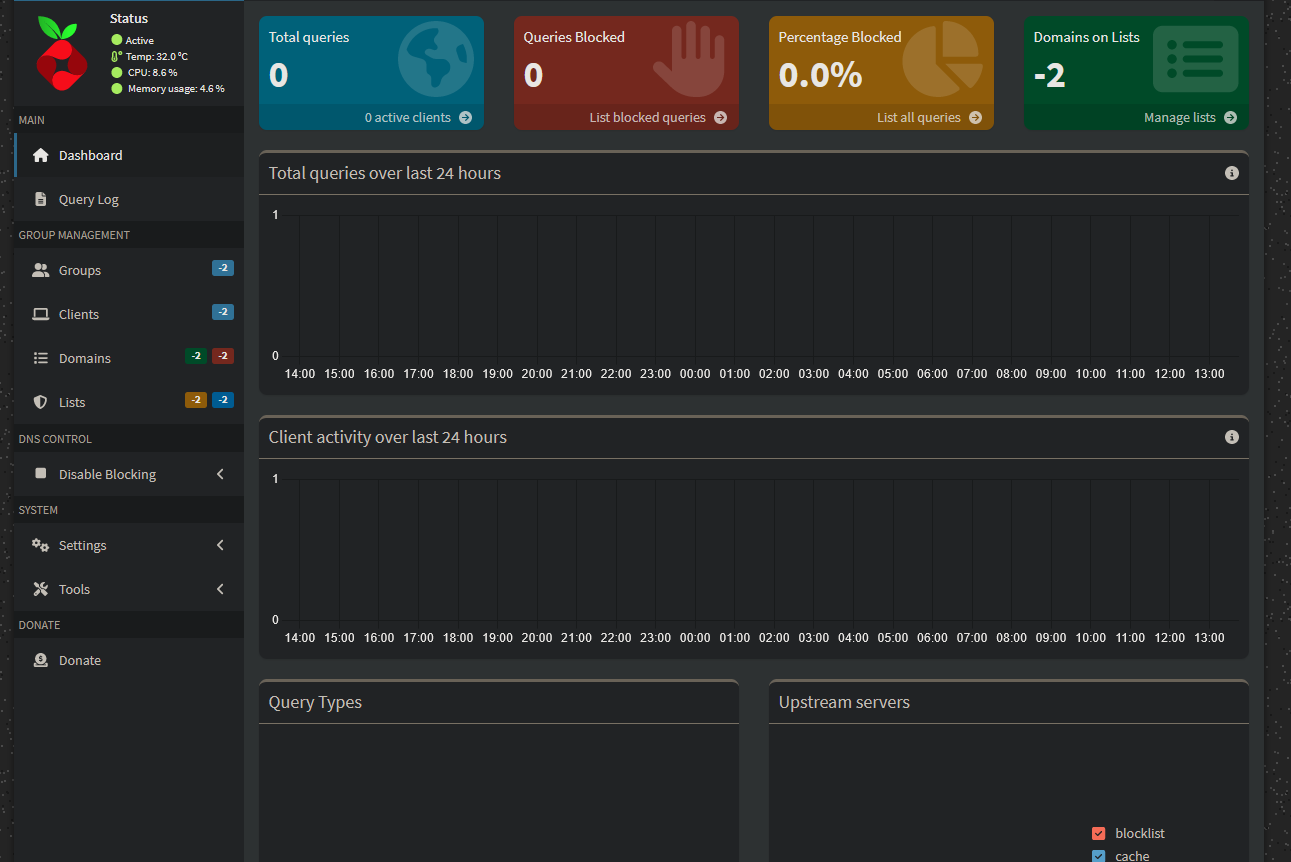Click the Client activity over last 24 hours title
Screen dimensions: 1291x862
coord(388,437)
